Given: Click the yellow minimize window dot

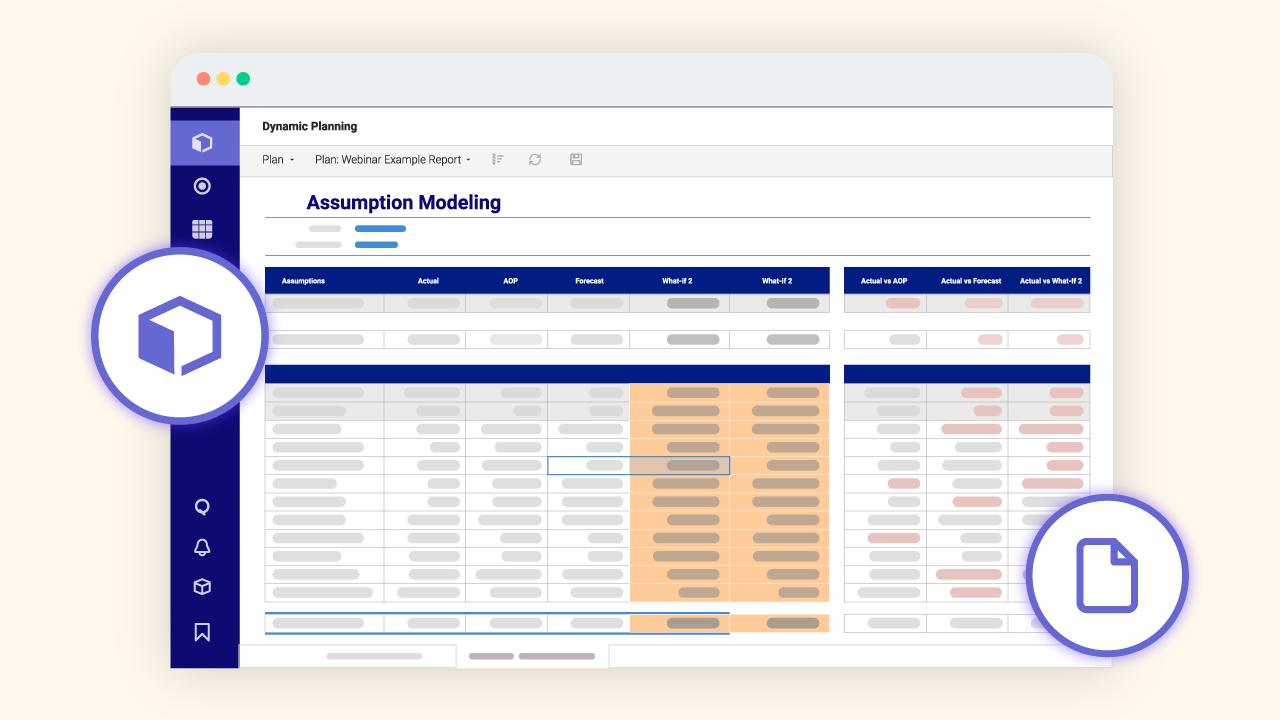Looking at the screenshot, I should (x=223, y=79).
